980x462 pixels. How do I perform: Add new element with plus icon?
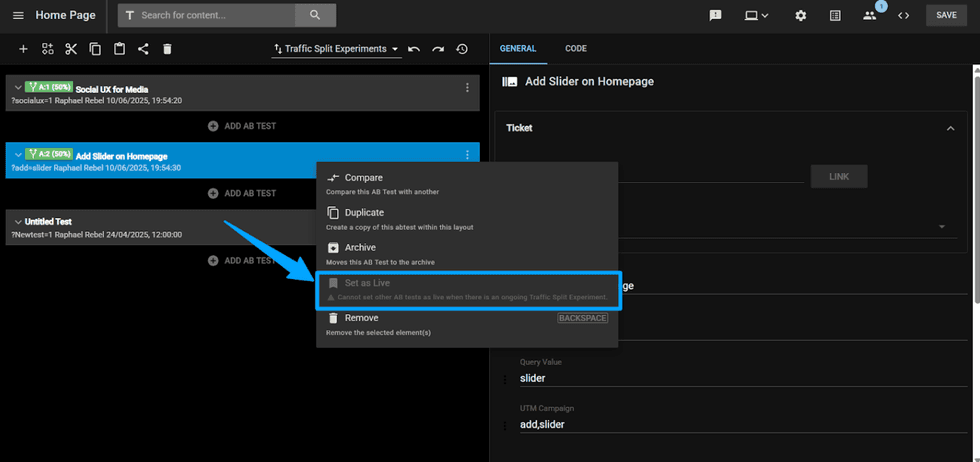click(x=23, y=49)
